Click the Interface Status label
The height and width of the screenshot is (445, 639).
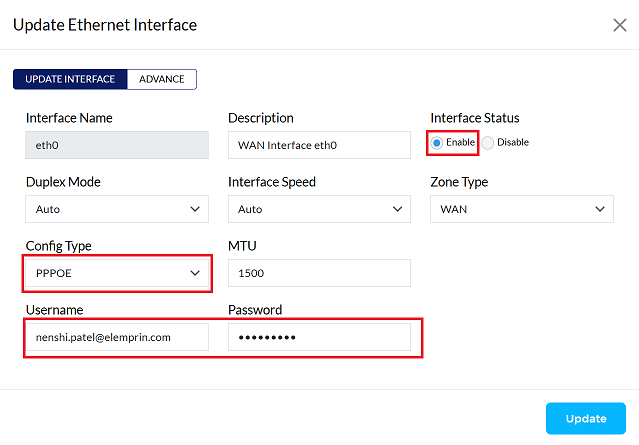click(x=475, y=118)
